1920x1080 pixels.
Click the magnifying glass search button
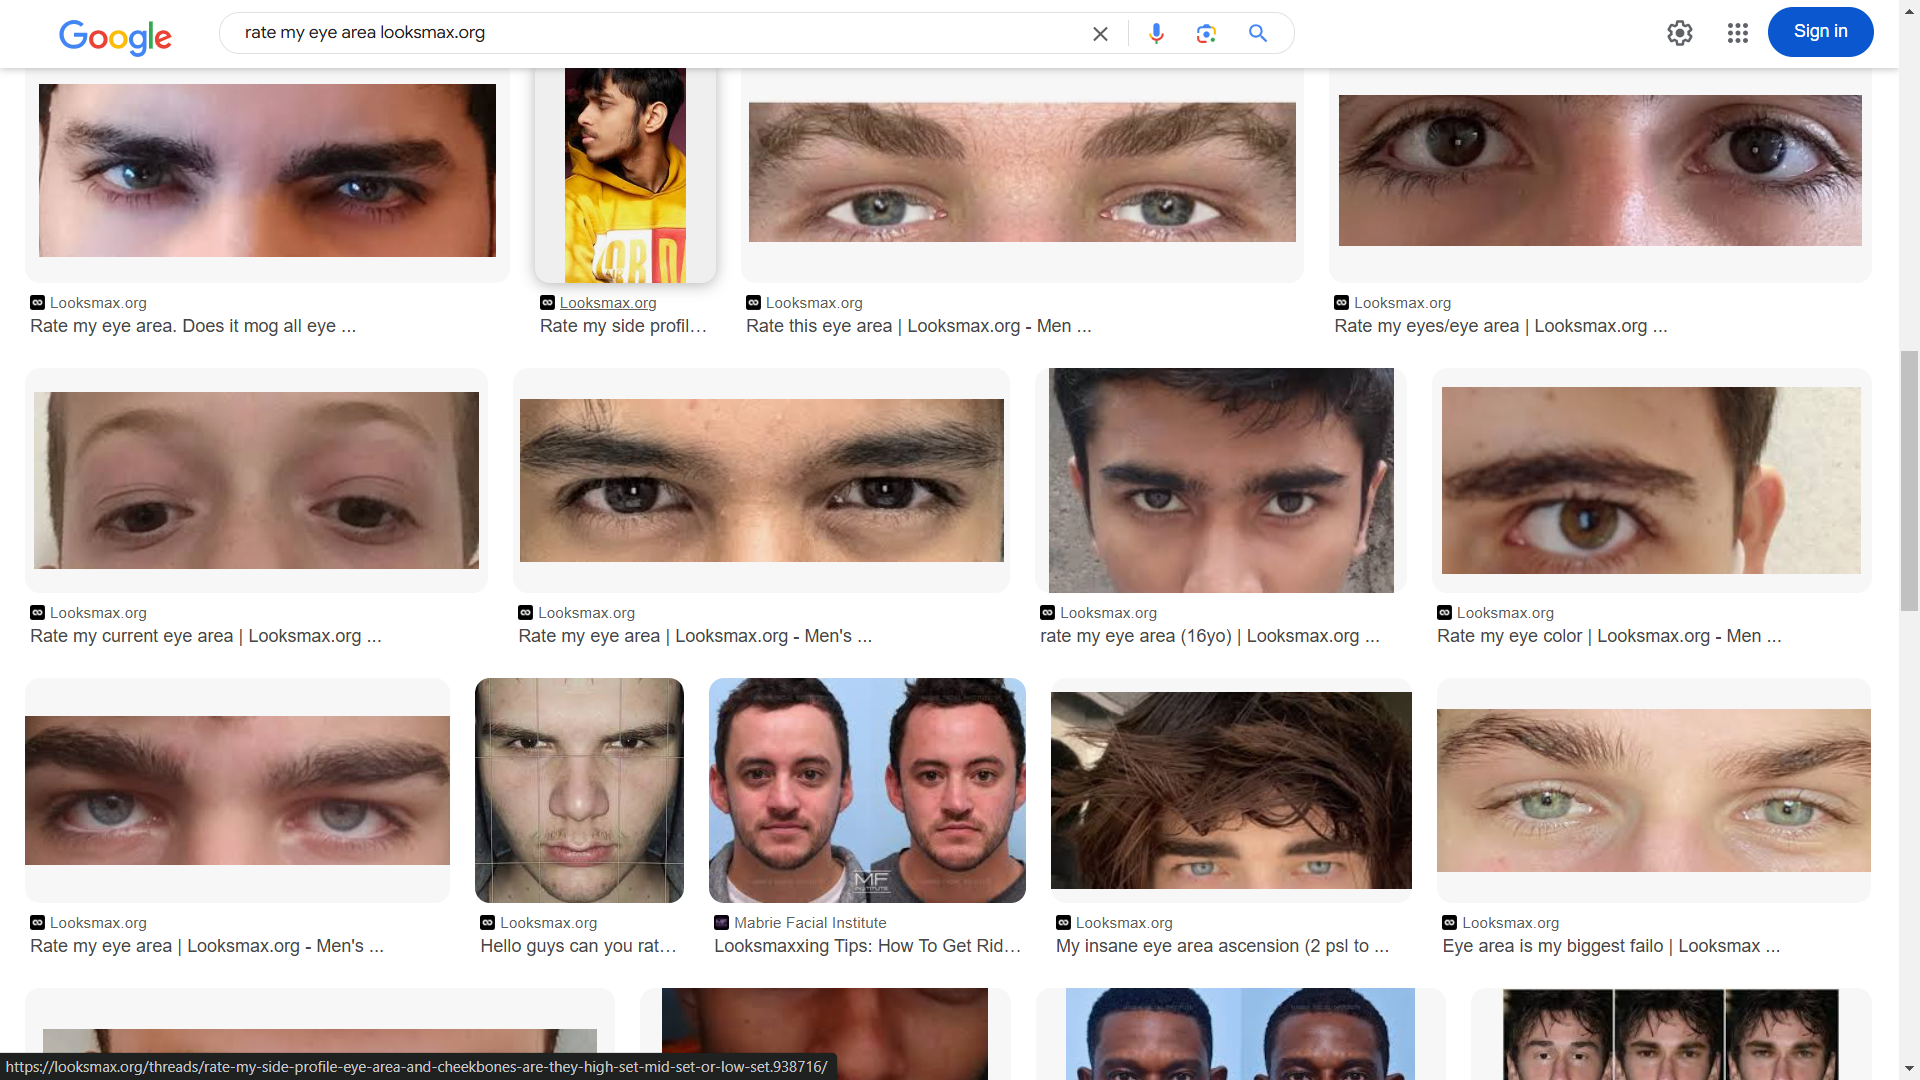[x=1258, y=34]
